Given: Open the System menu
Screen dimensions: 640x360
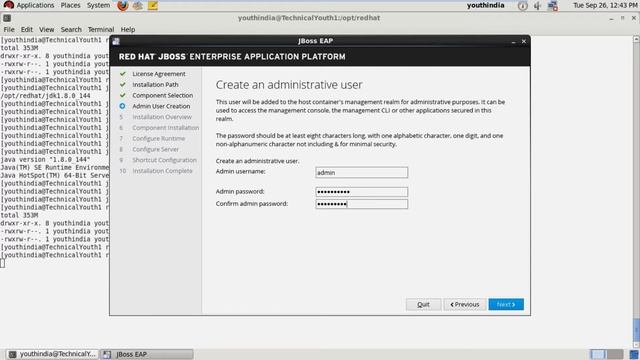Looking at the screenshot, I should (98, 5).
